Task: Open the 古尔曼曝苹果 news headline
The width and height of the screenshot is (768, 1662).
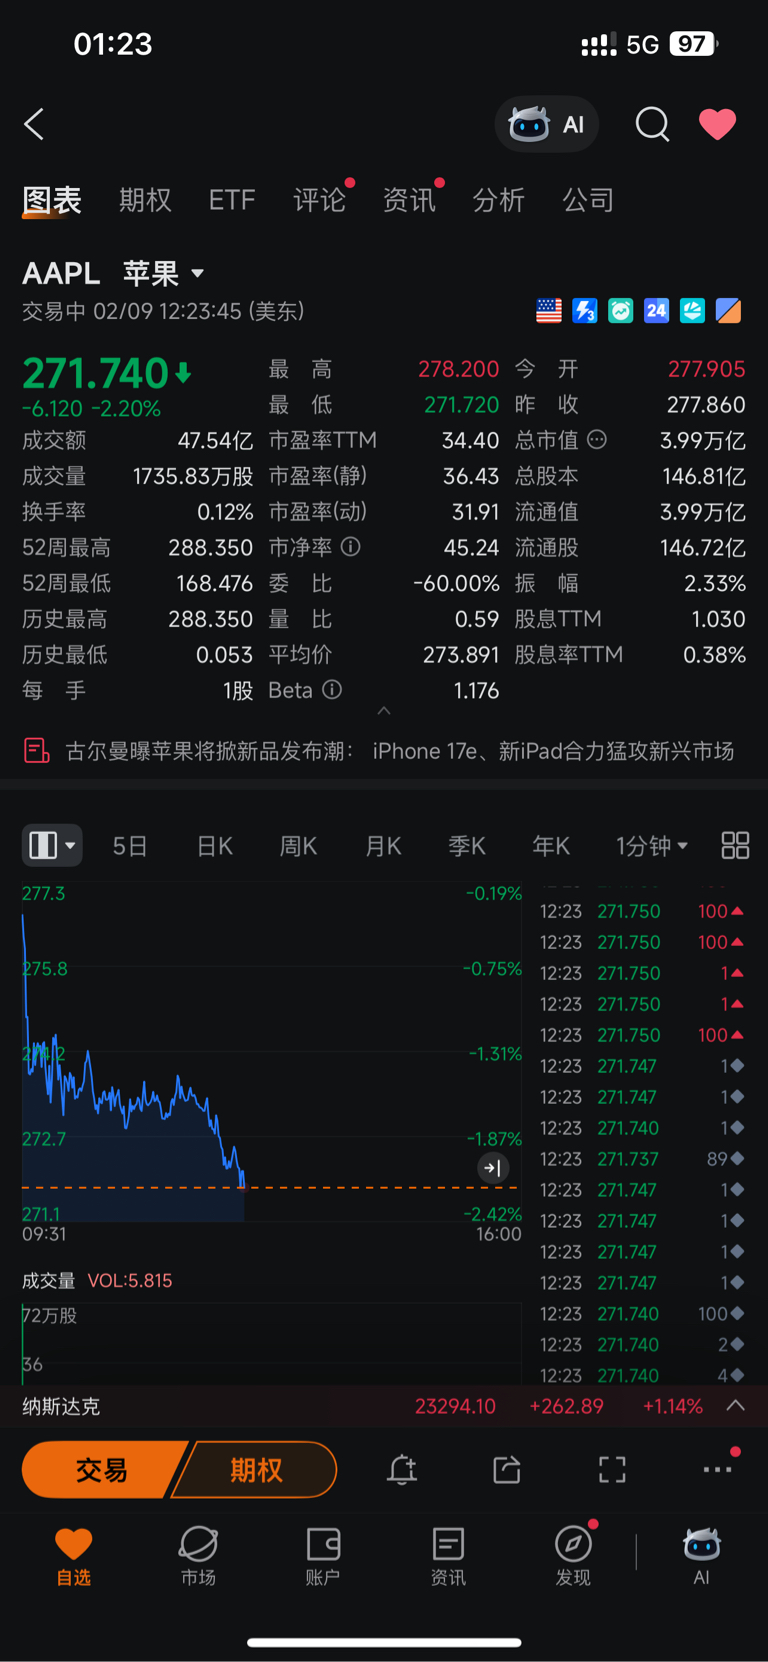Action: pyautogui.click(x=400, y=751)
